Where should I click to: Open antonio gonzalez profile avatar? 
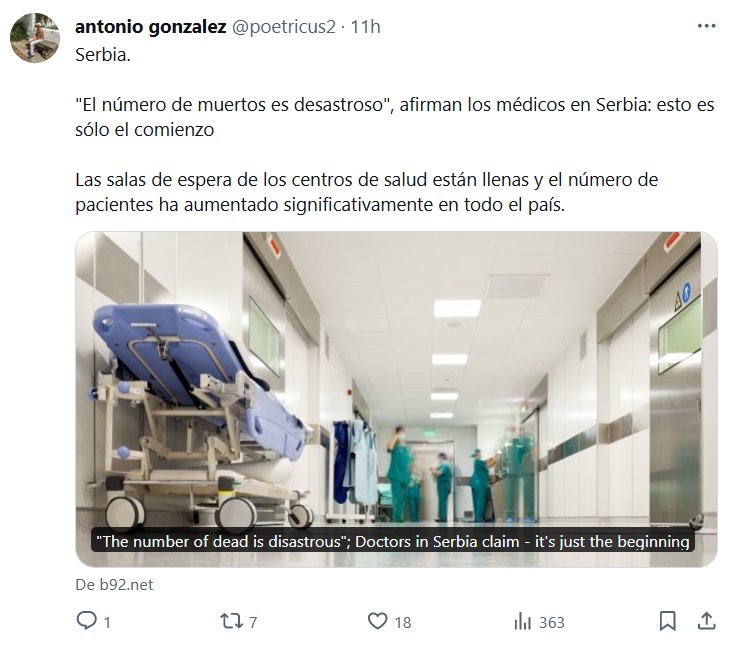(x=35, y=38)
